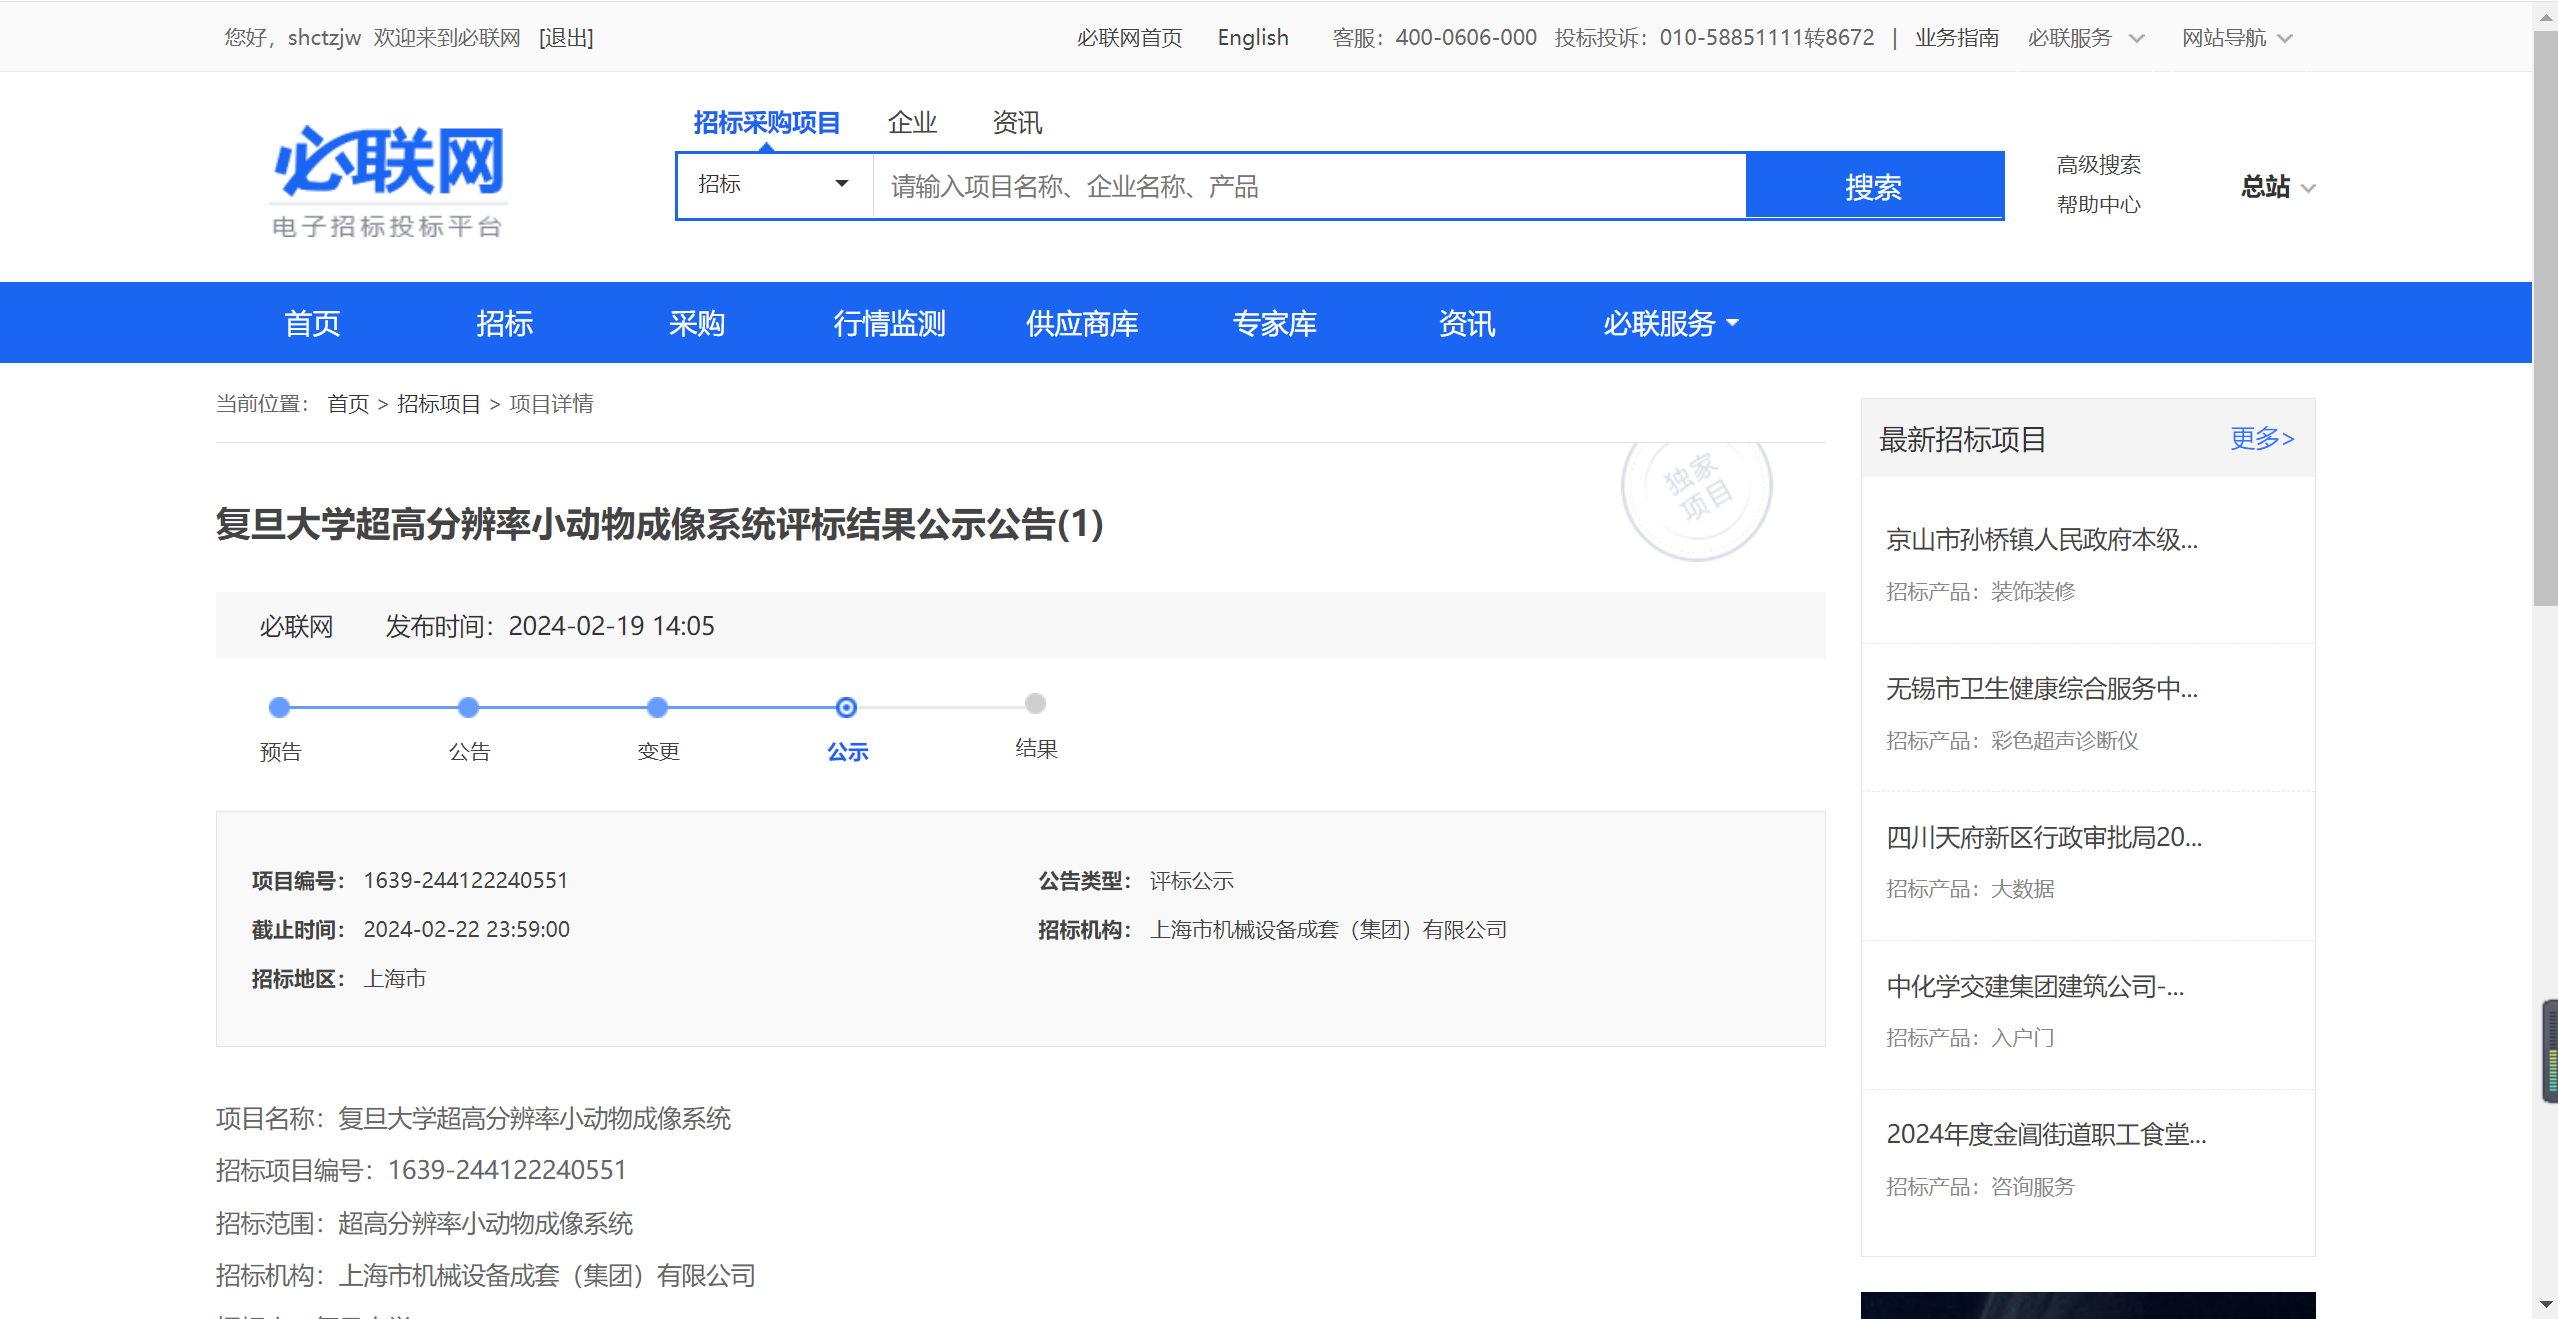Click the 必联网 logo image
Image resolution: width=2558 pixels, height=1319 pixels.
click(388, 181)
